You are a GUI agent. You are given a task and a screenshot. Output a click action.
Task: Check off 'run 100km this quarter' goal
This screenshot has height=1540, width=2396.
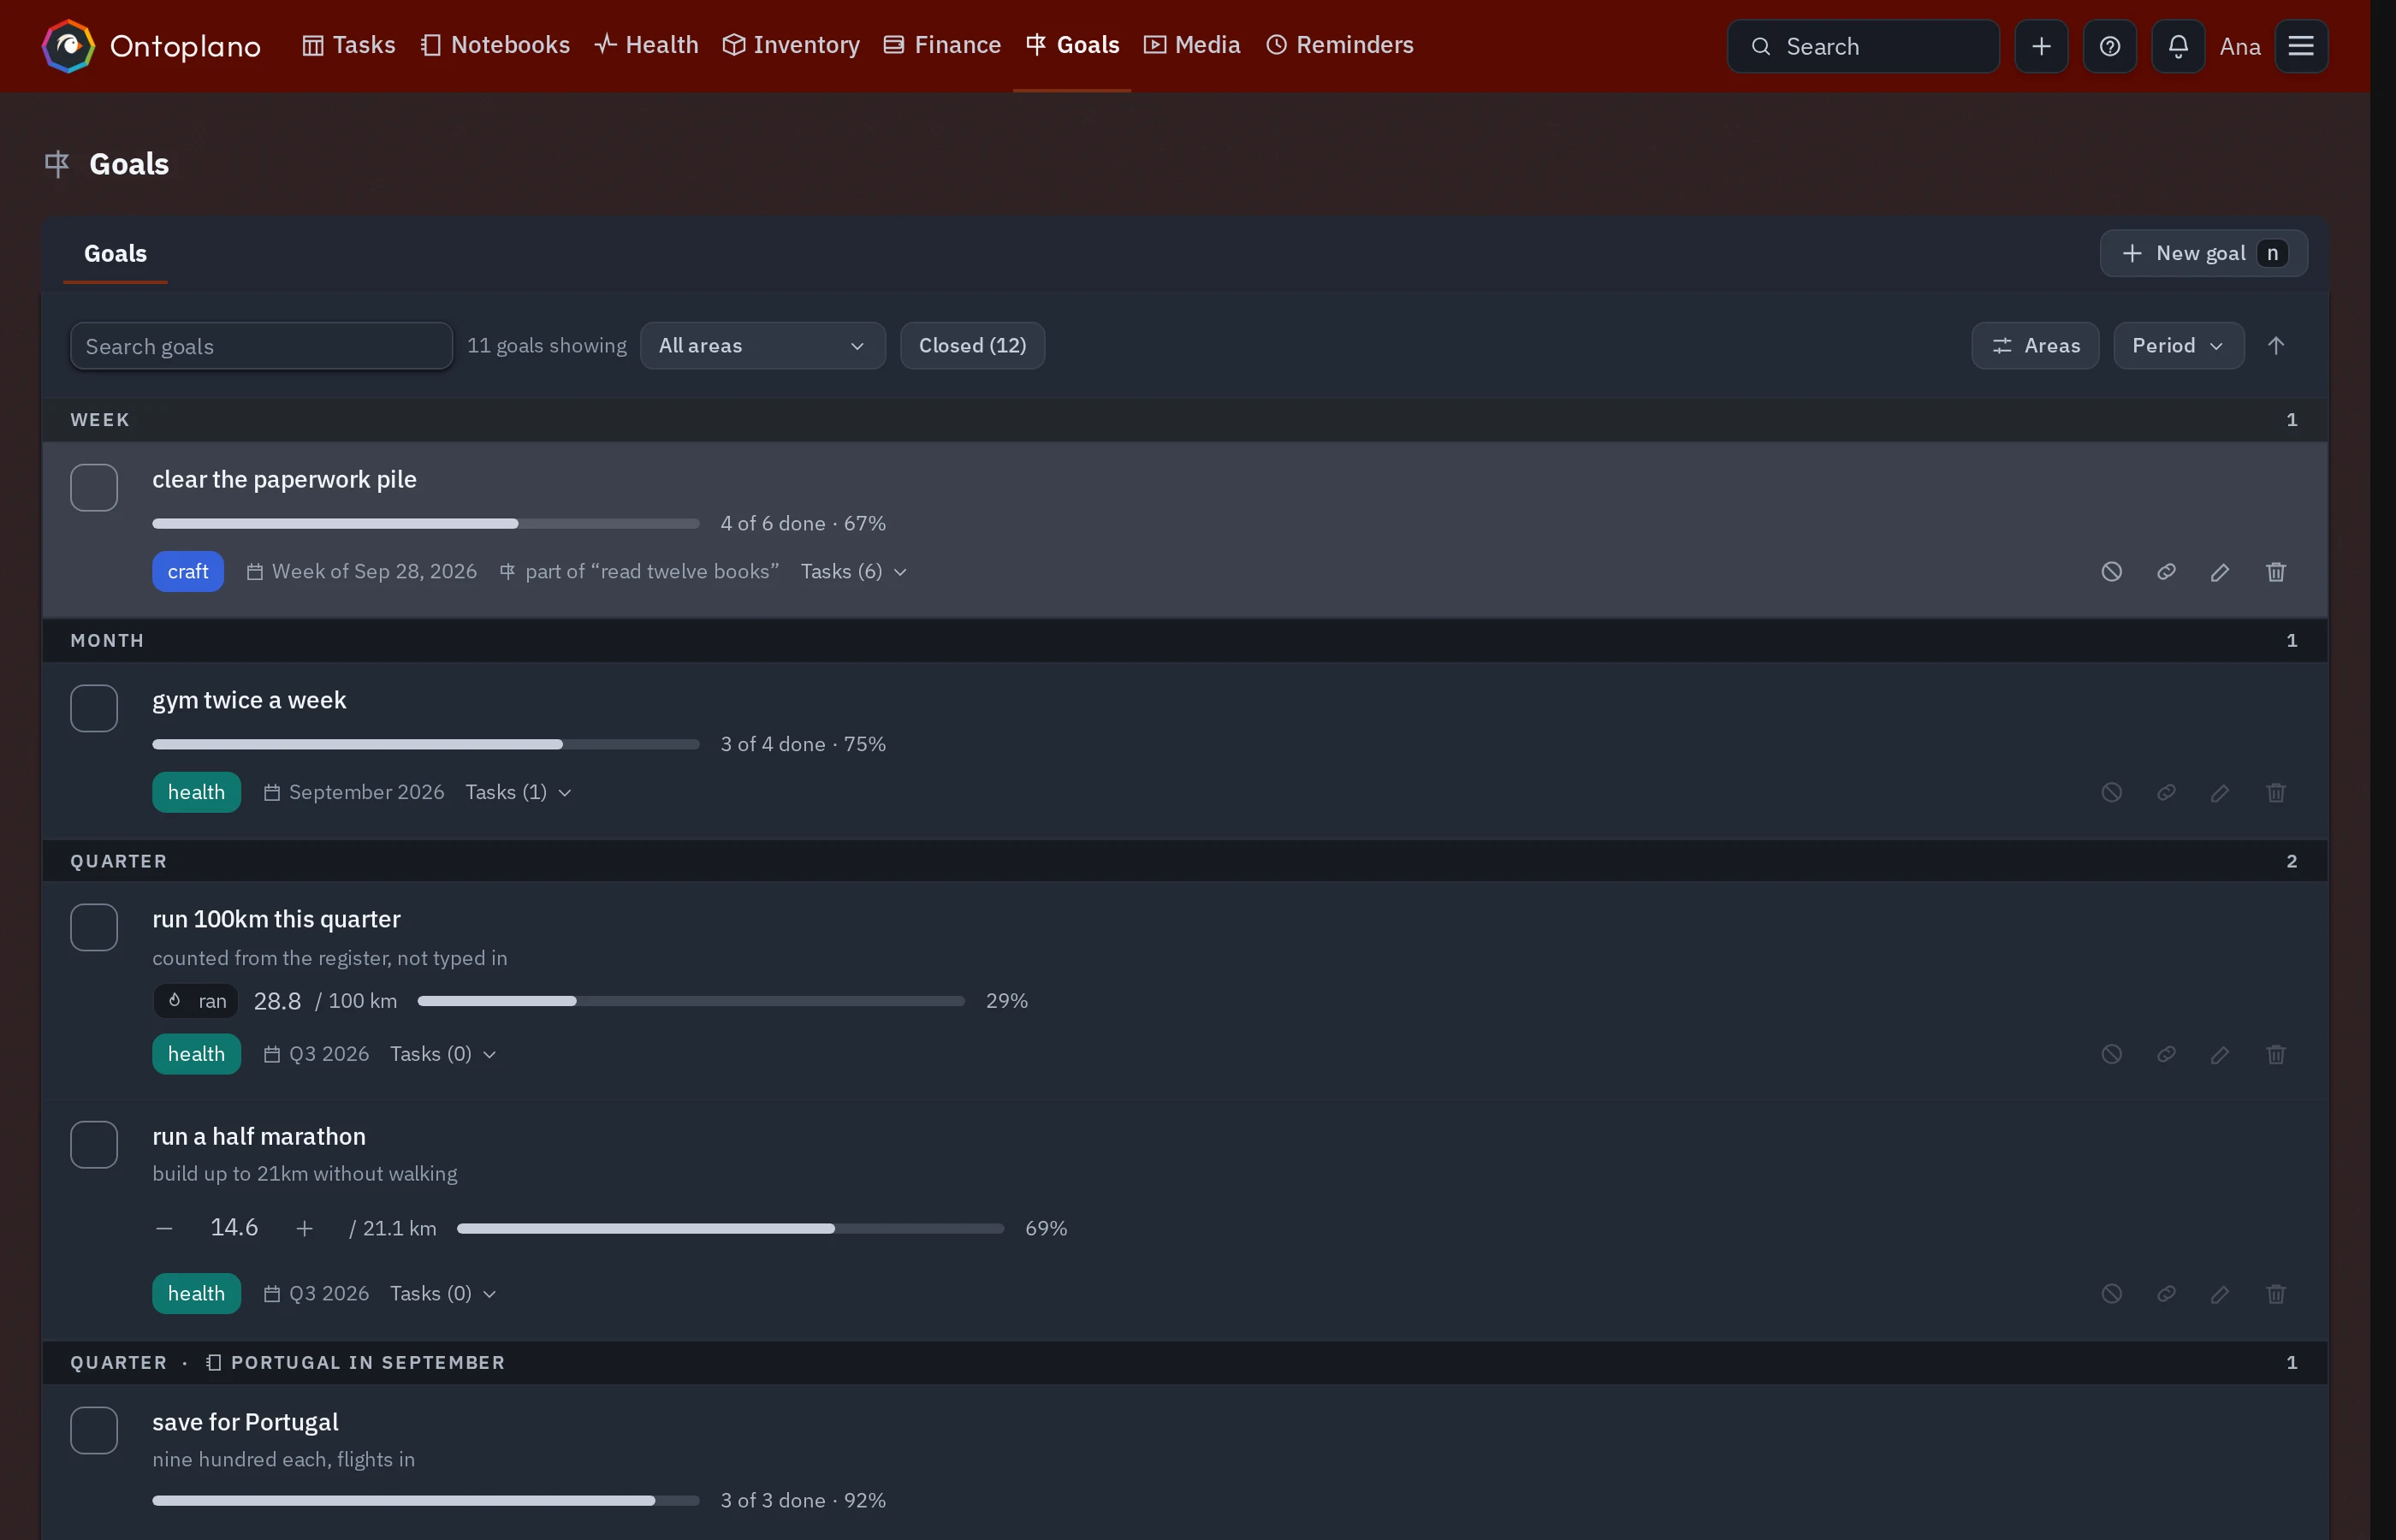94,928
